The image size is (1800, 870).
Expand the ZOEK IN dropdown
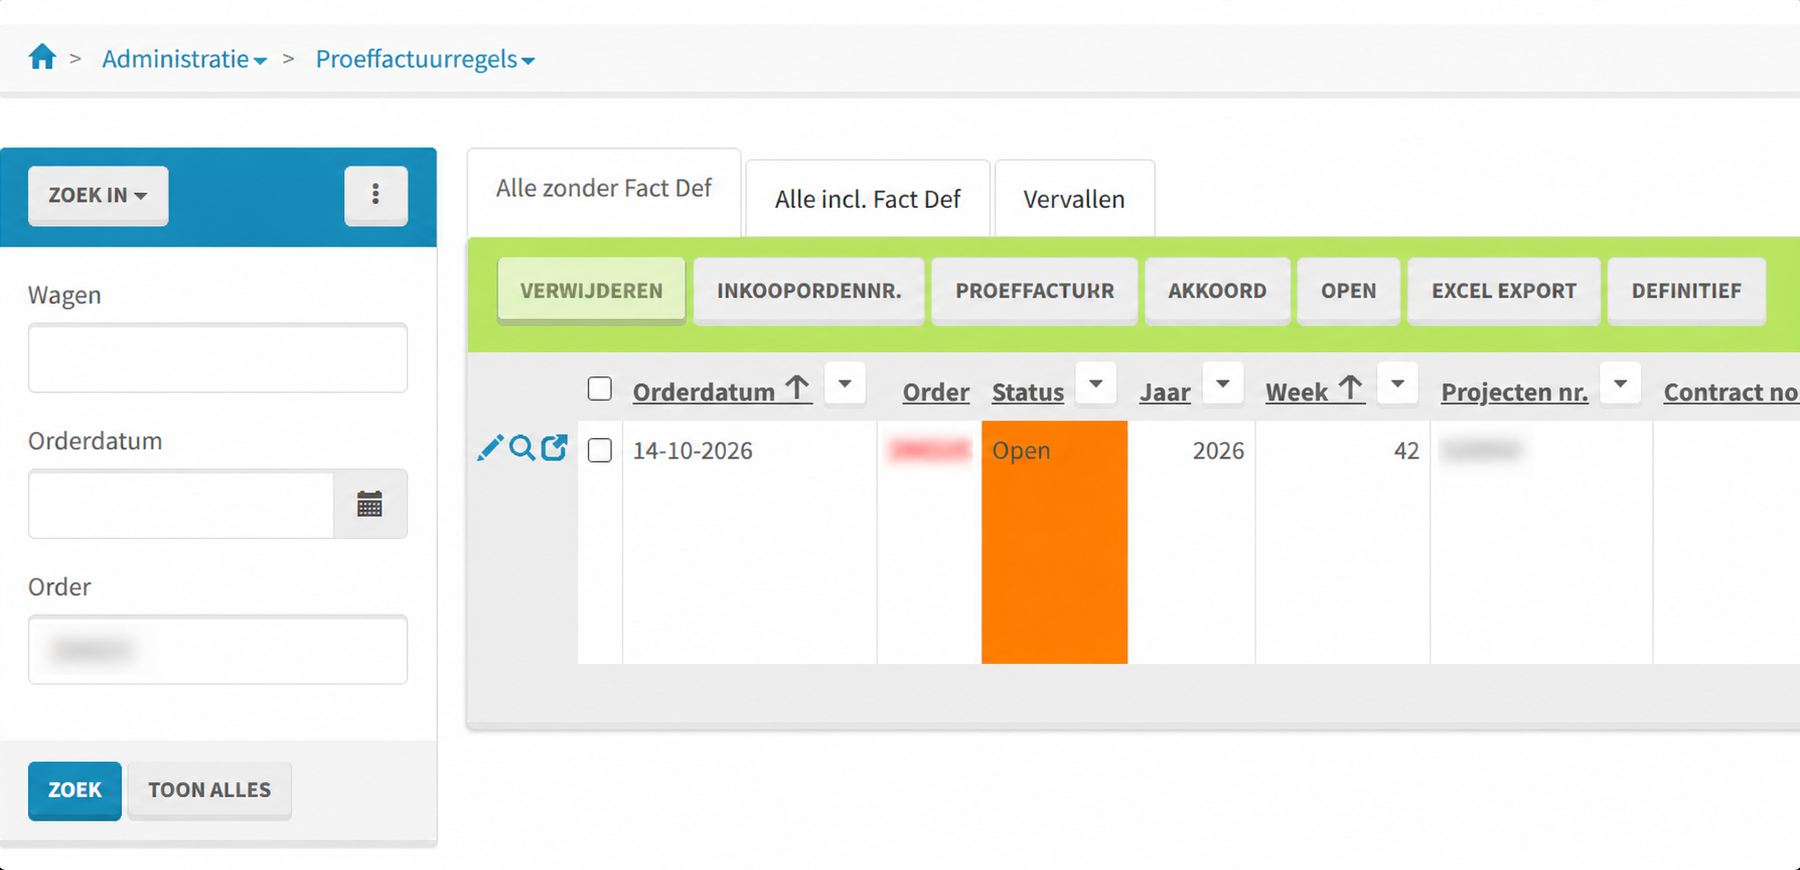pyautogui.click(x=98, y=195)
